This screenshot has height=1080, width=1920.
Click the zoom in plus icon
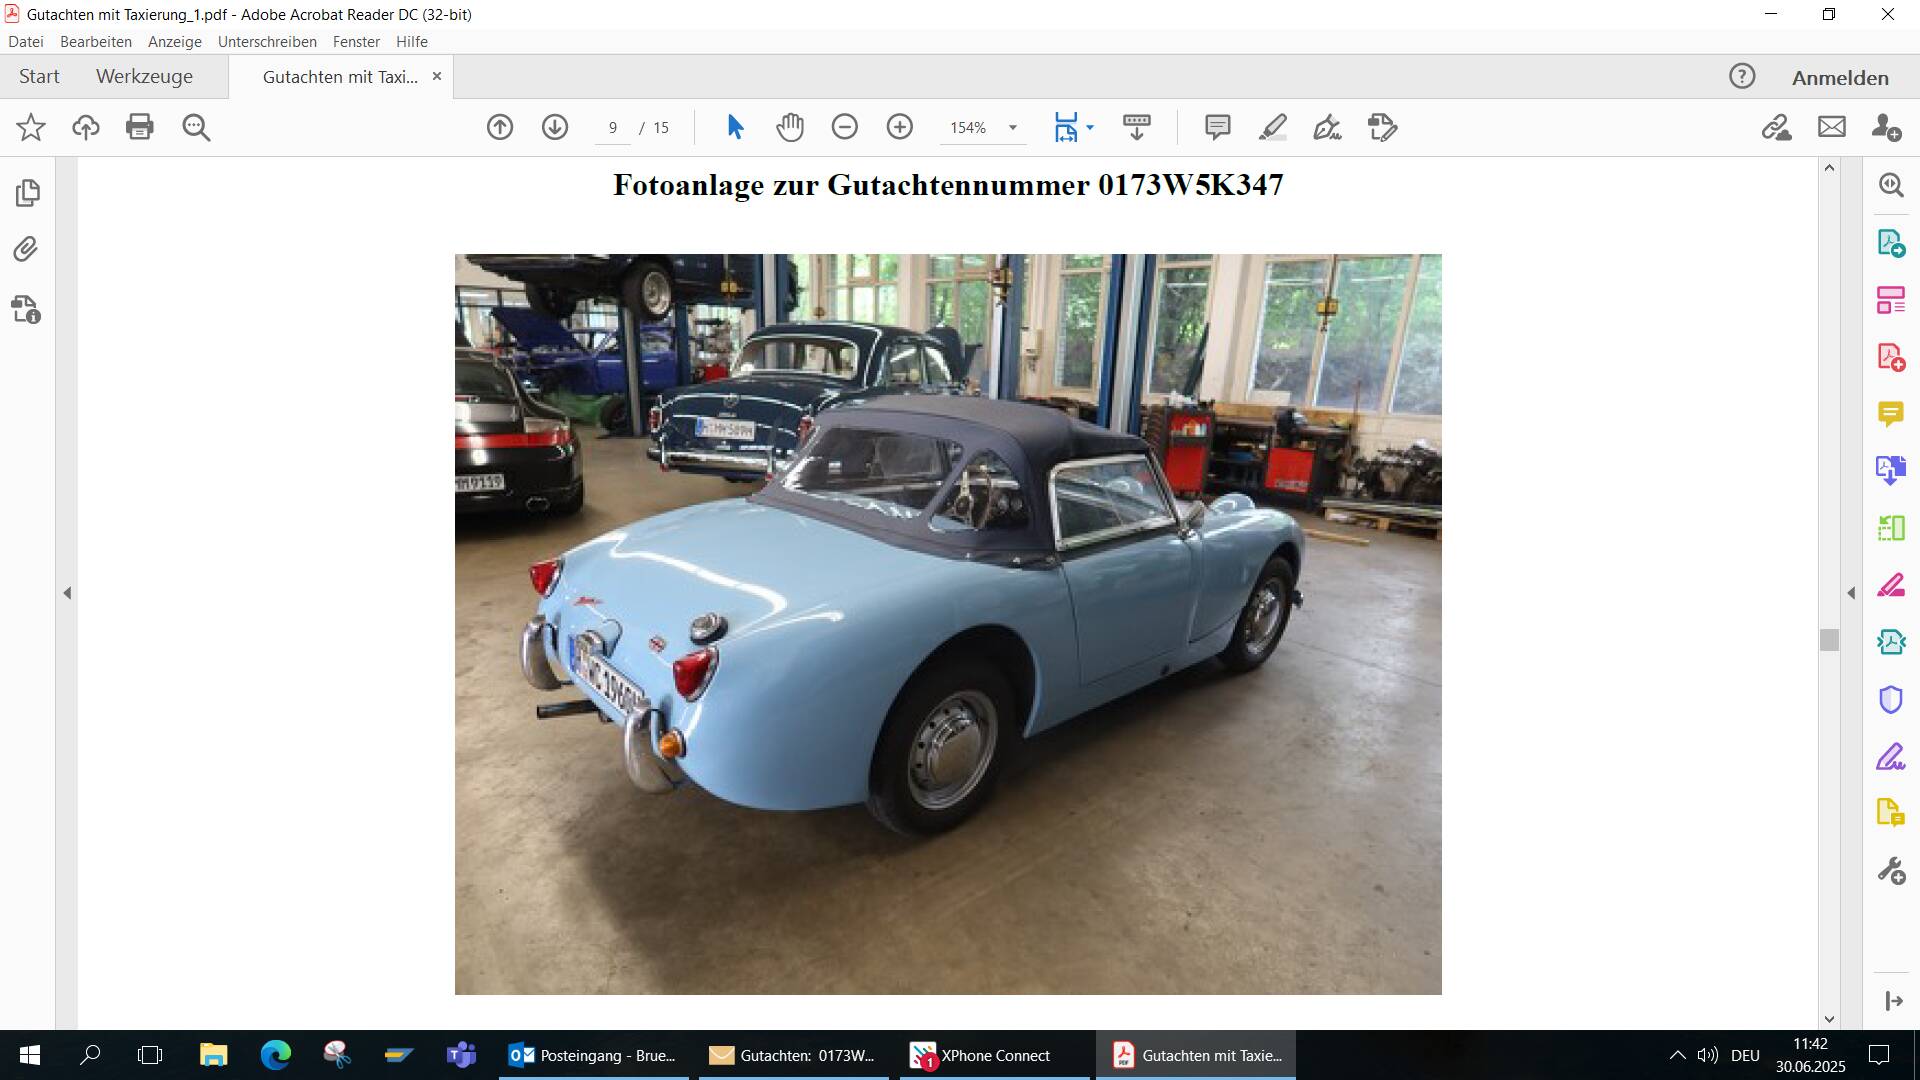899,127
